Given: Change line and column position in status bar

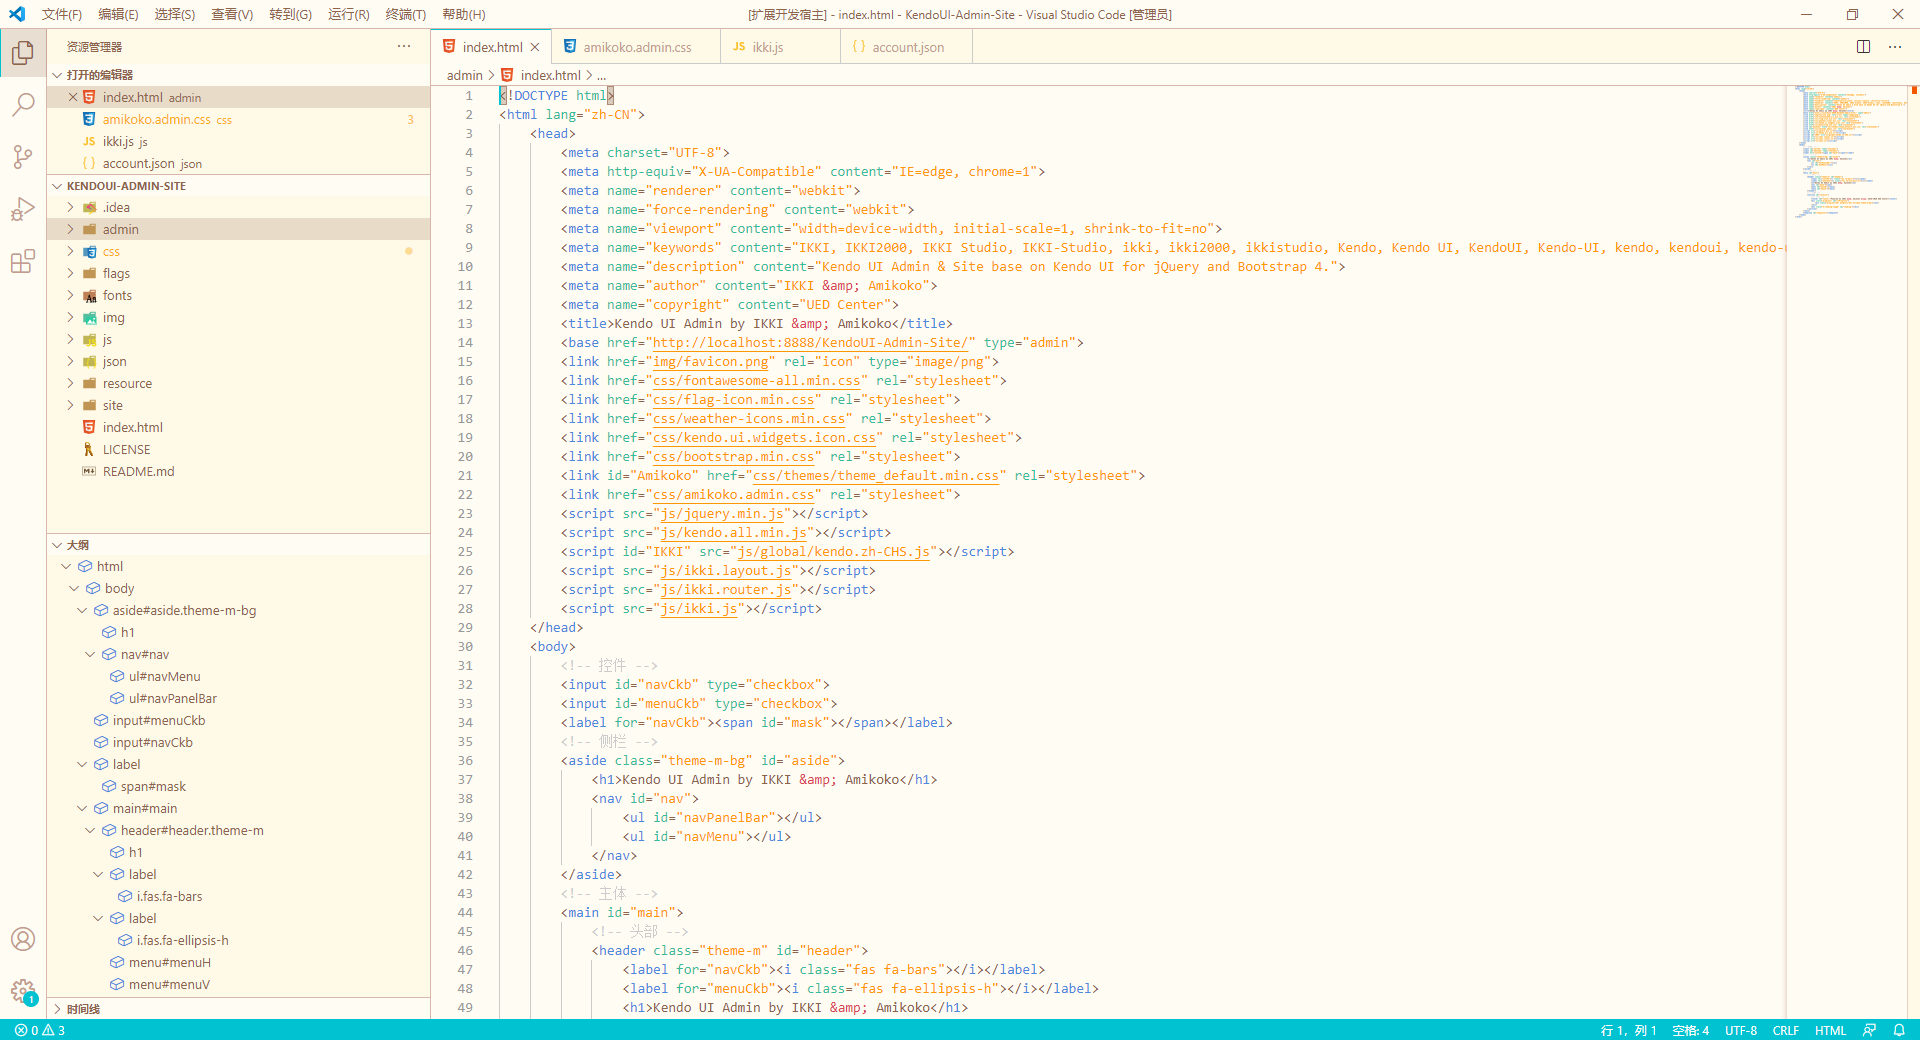Looking at the screenshot, I should click(x=1628, y=1030).
